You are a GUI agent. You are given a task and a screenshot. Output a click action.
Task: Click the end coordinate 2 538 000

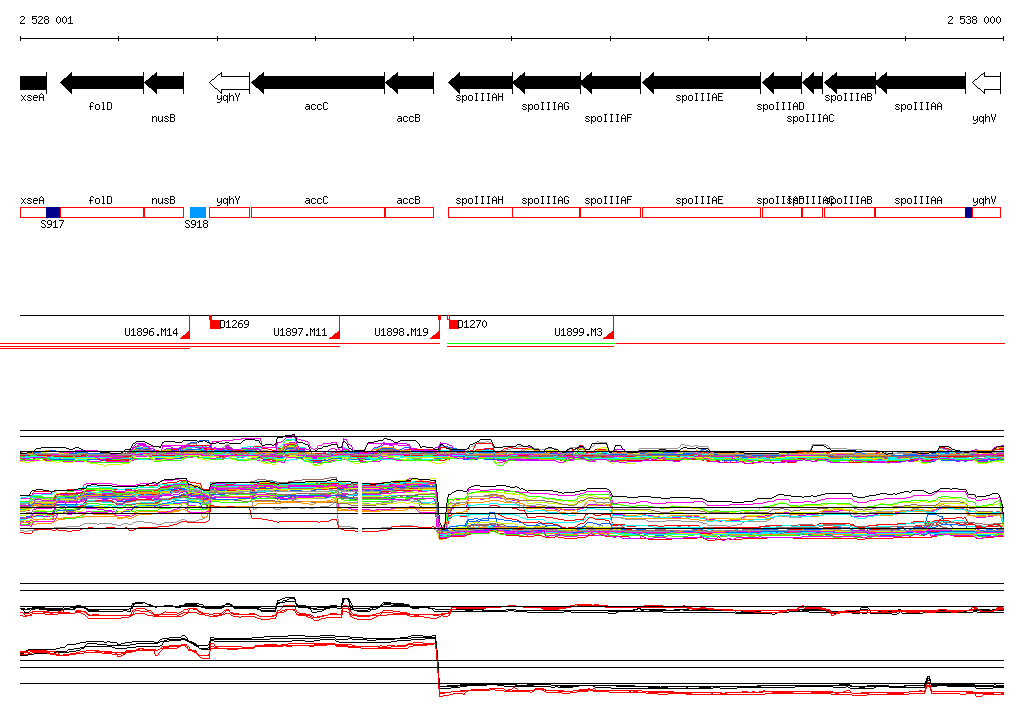pos(974,20)
